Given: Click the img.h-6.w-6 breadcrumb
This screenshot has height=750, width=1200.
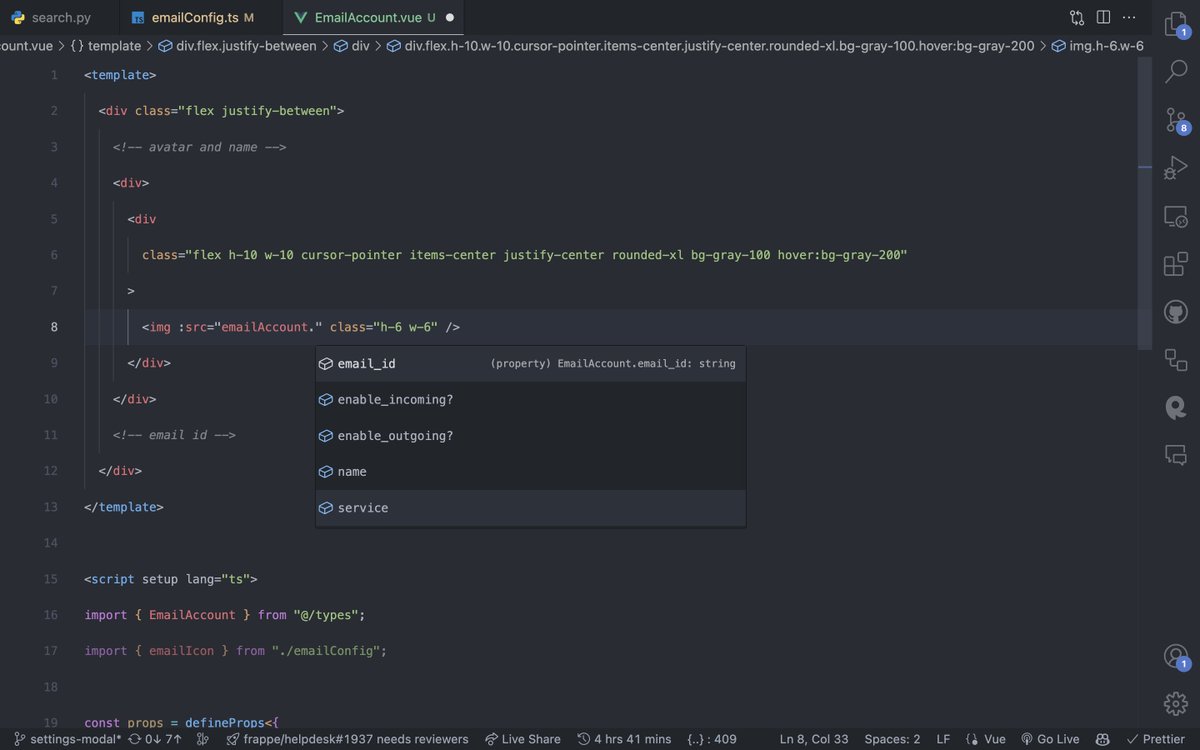Looking at the screenshot, I should [x=1097, y=46].
